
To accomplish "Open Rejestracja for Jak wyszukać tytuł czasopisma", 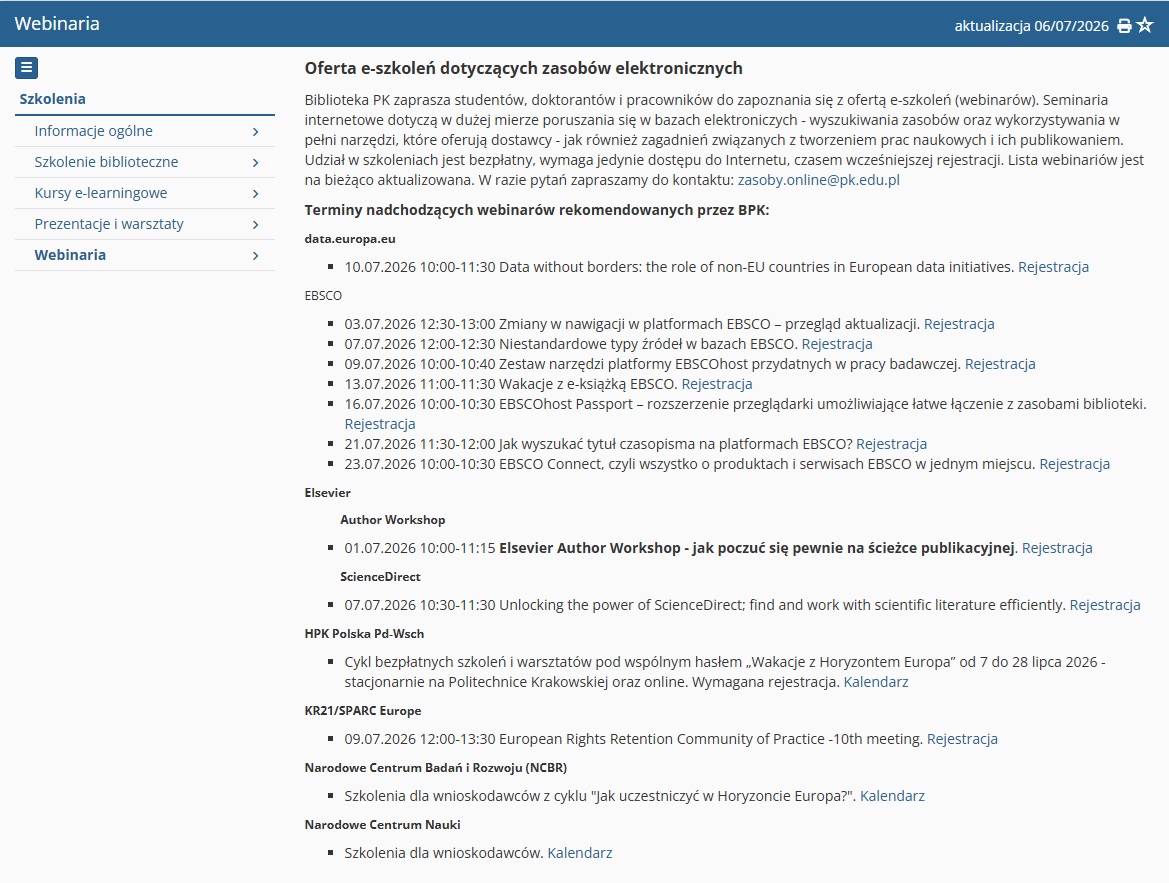I will pyautogui.click(x=891, y=444).
